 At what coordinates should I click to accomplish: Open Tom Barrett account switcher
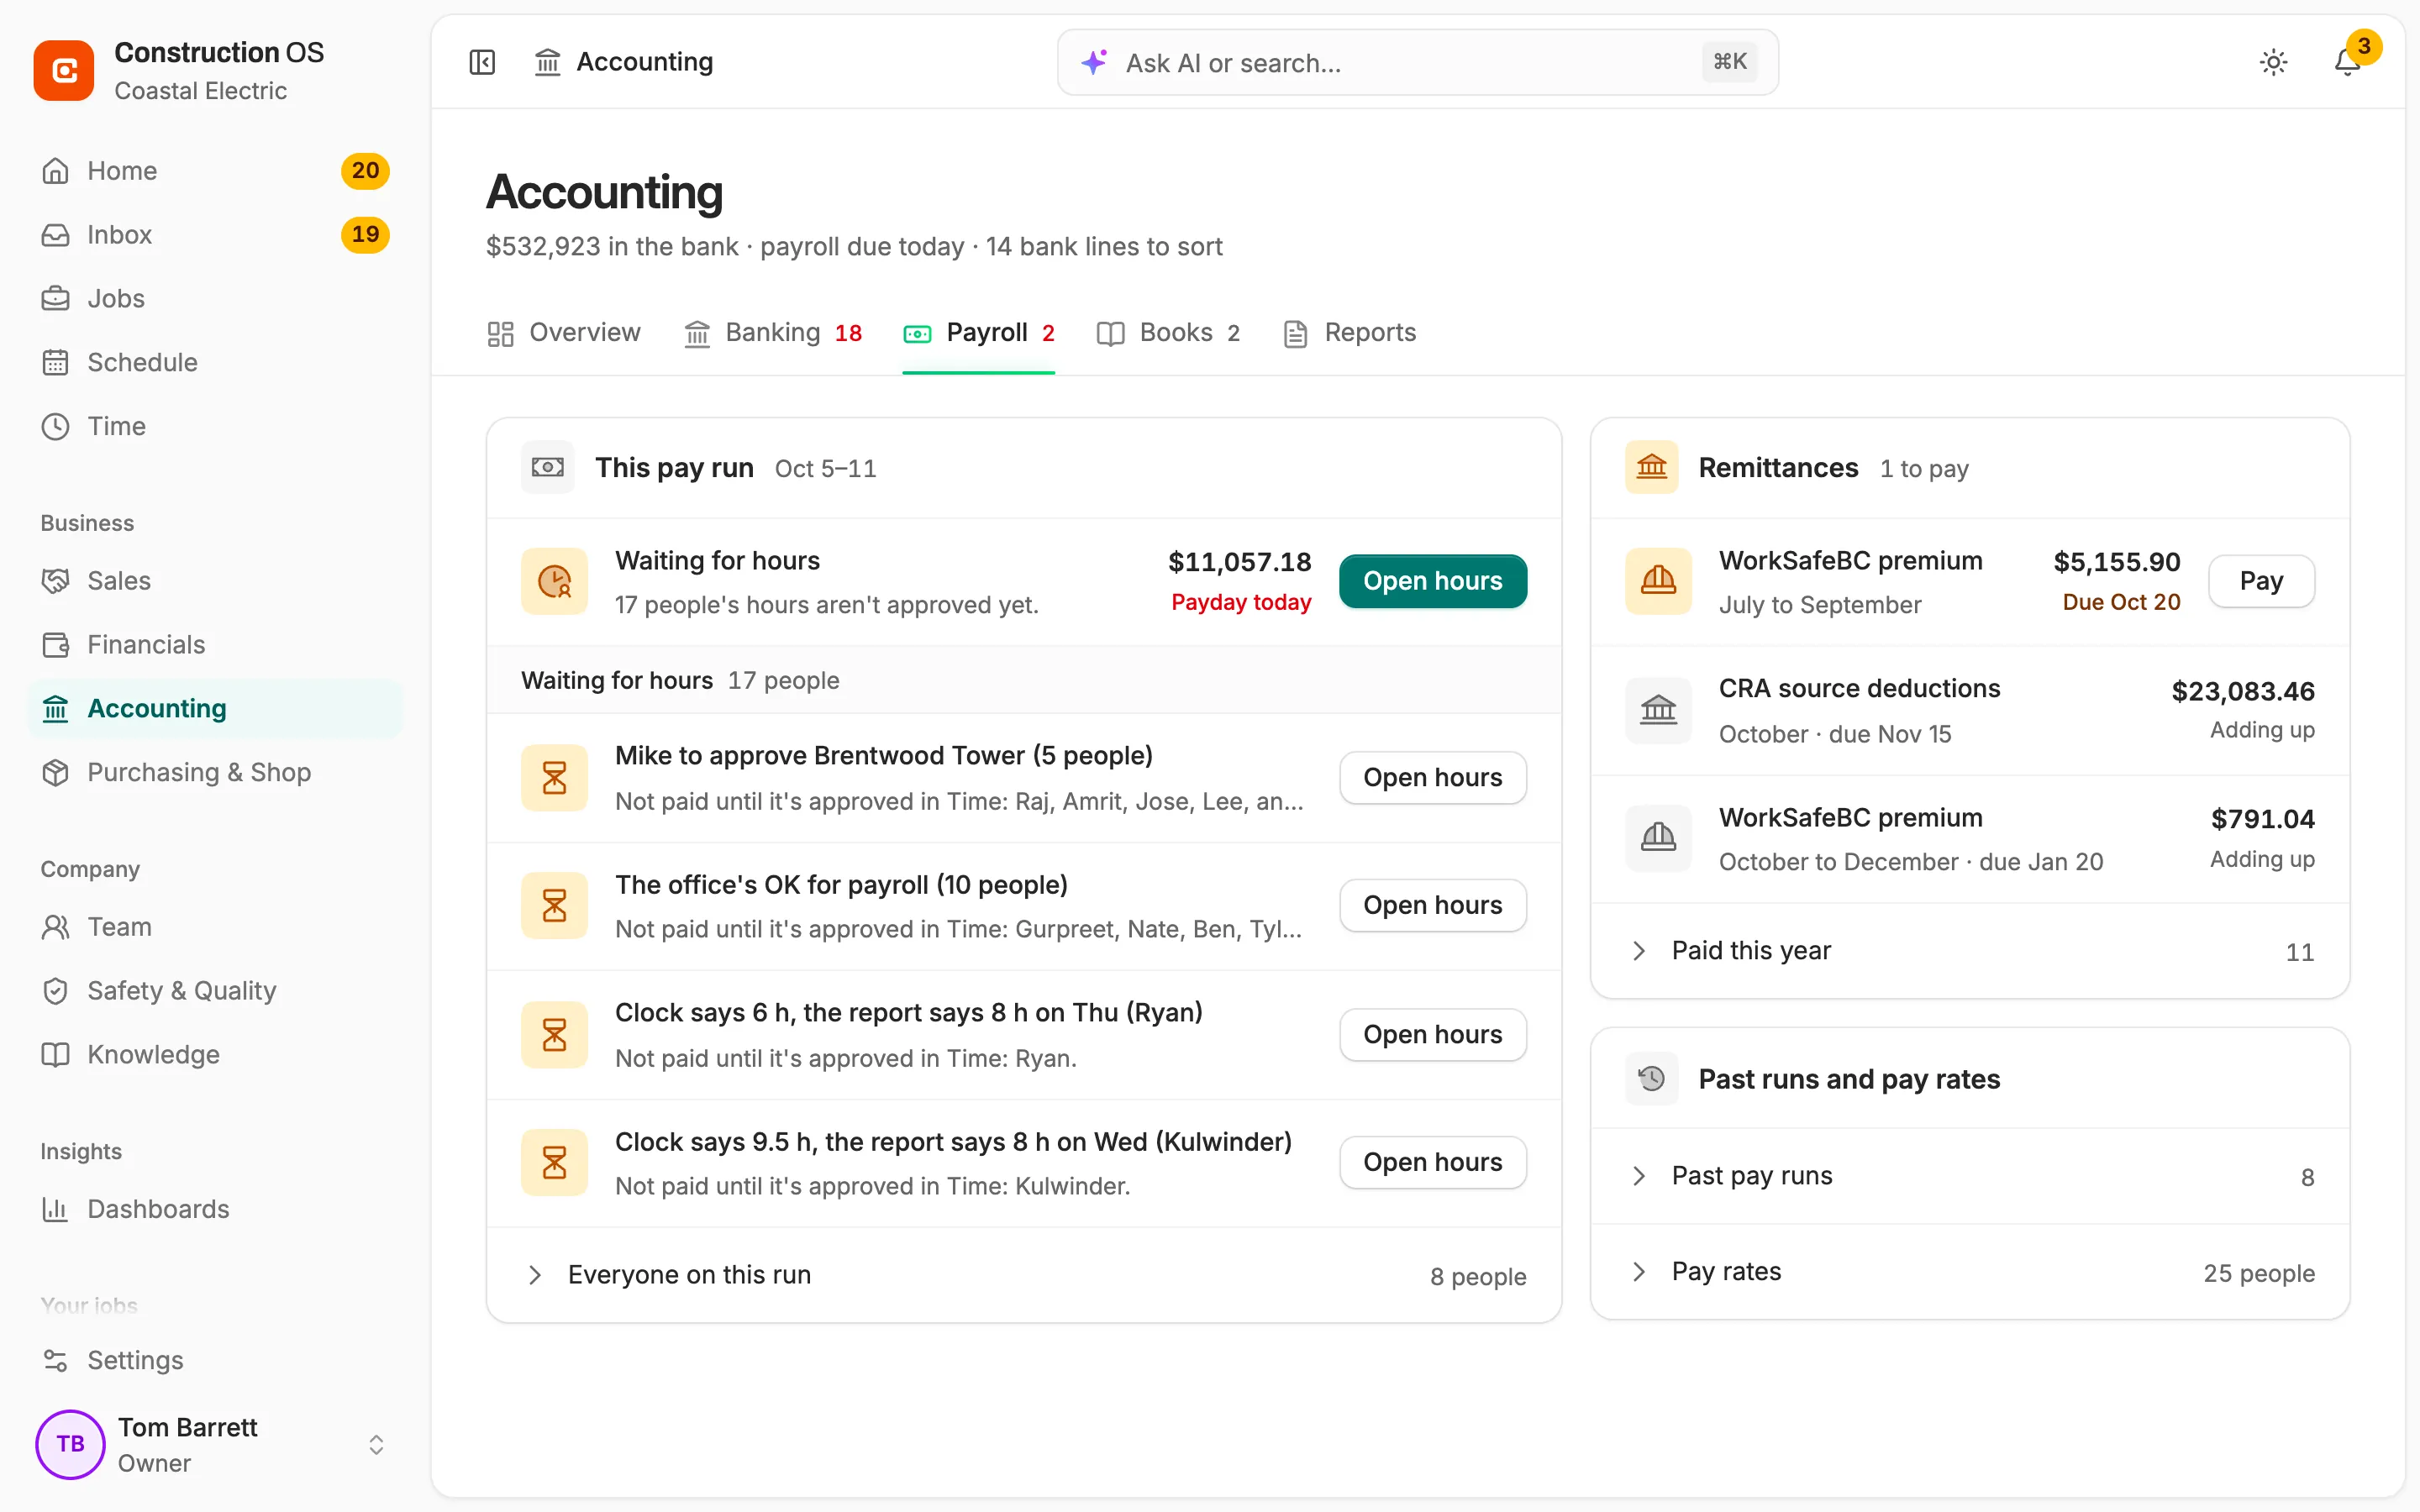click(x=215, y=1444)
